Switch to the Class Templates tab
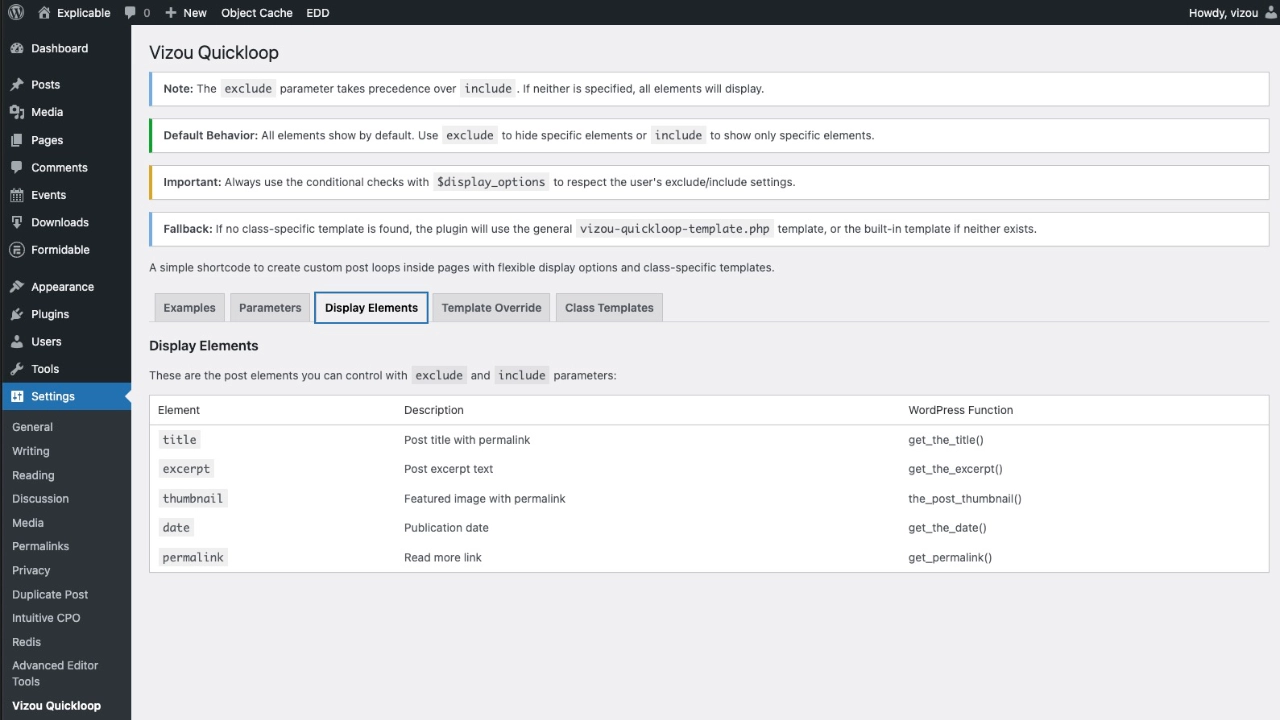The height and width of the screenshot is (720, 1280). [609, 308]
